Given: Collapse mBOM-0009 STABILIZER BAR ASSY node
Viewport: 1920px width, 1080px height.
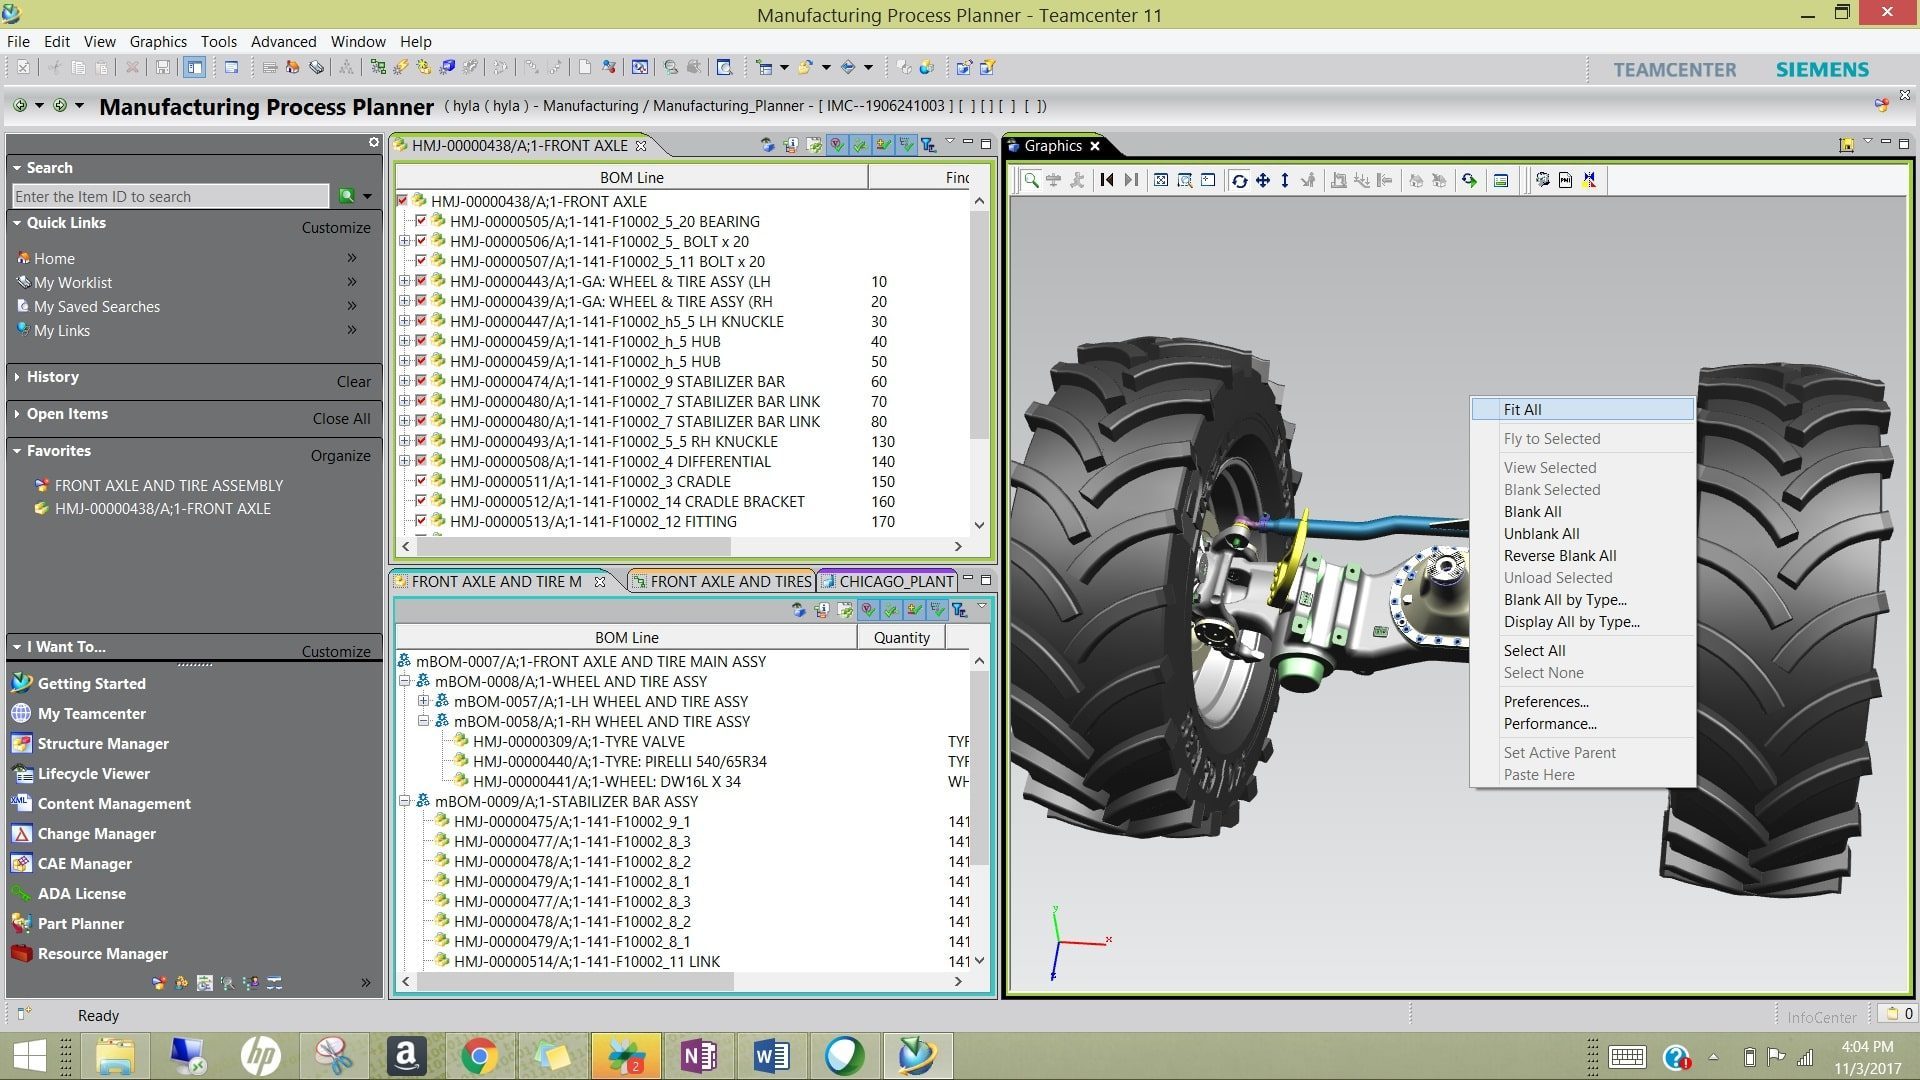Looking at the screenshot, I should (x=404, y=801).
